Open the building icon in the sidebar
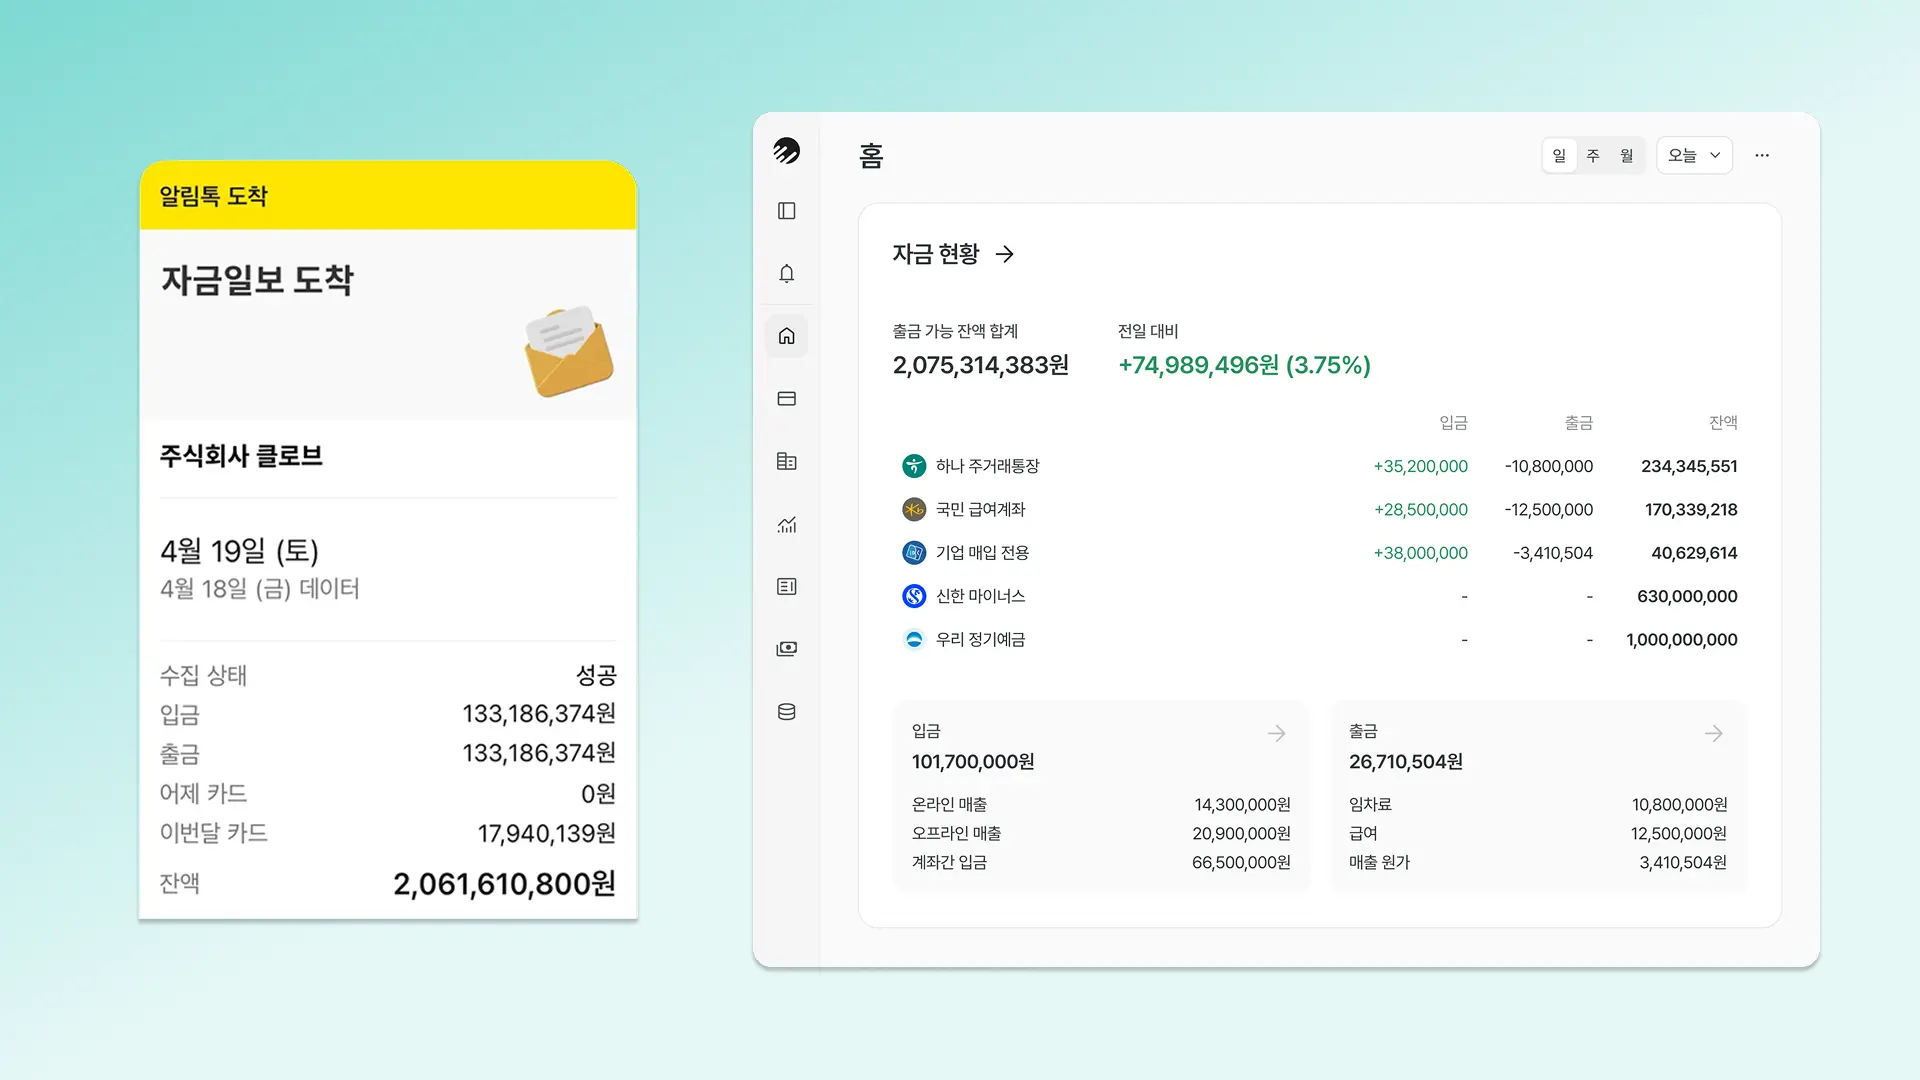Screen dimensions: 1920x1080 (x=786, y=461)
